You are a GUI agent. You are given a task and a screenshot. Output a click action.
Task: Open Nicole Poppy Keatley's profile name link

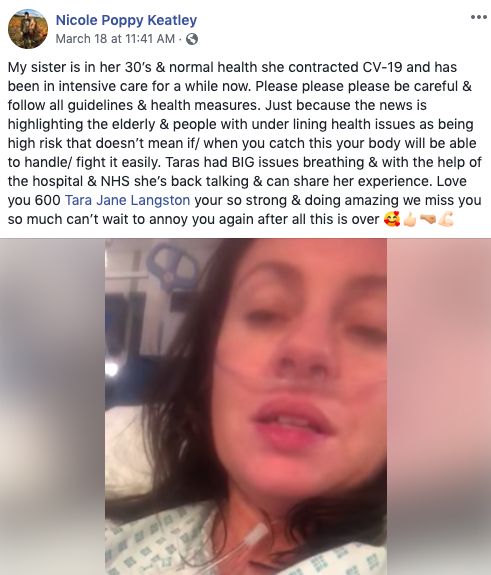126,20
